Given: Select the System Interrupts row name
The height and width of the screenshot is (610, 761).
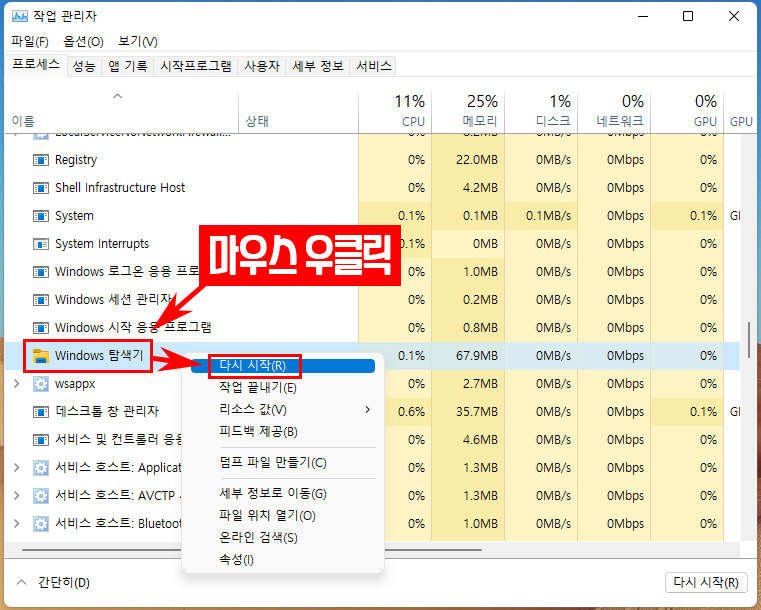Looking at the screenshot, I should point(102,244).
